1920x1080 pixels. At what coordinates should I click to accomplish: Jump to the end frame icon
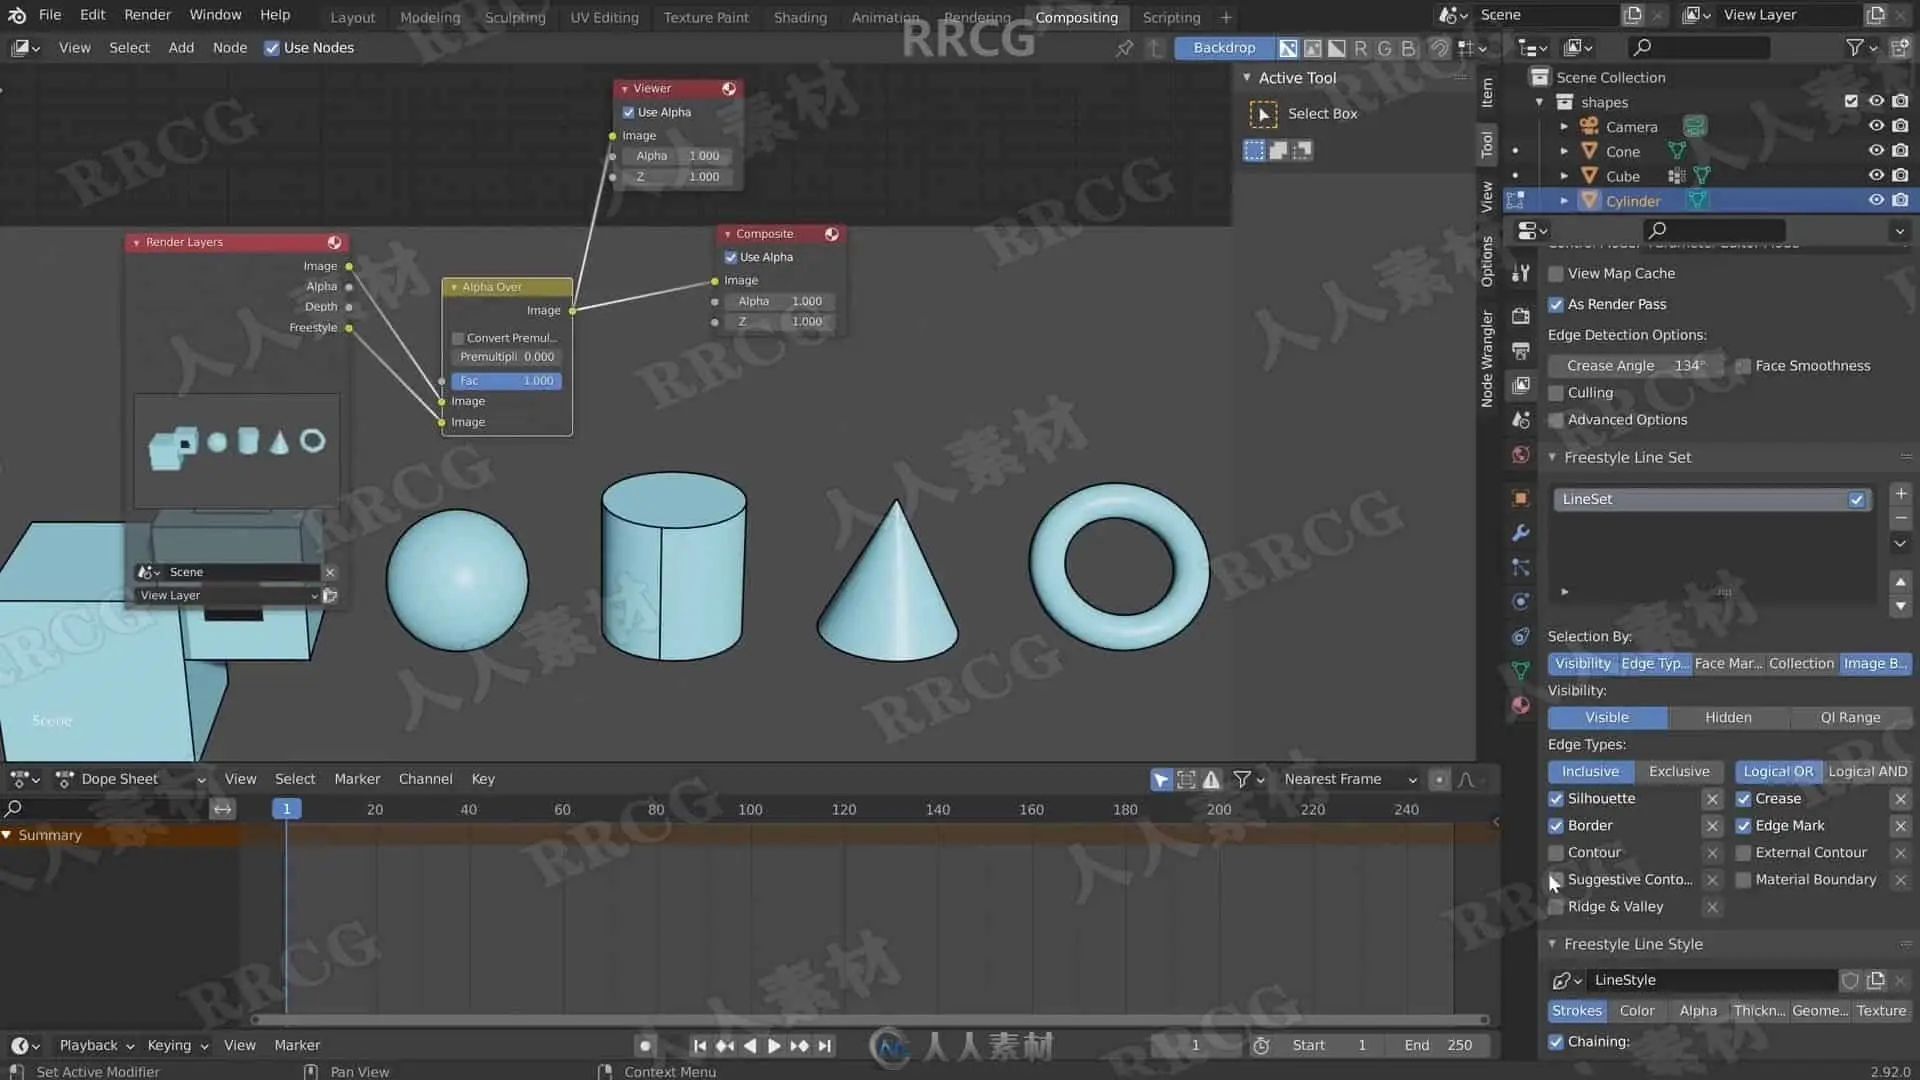click(825, 1045)
